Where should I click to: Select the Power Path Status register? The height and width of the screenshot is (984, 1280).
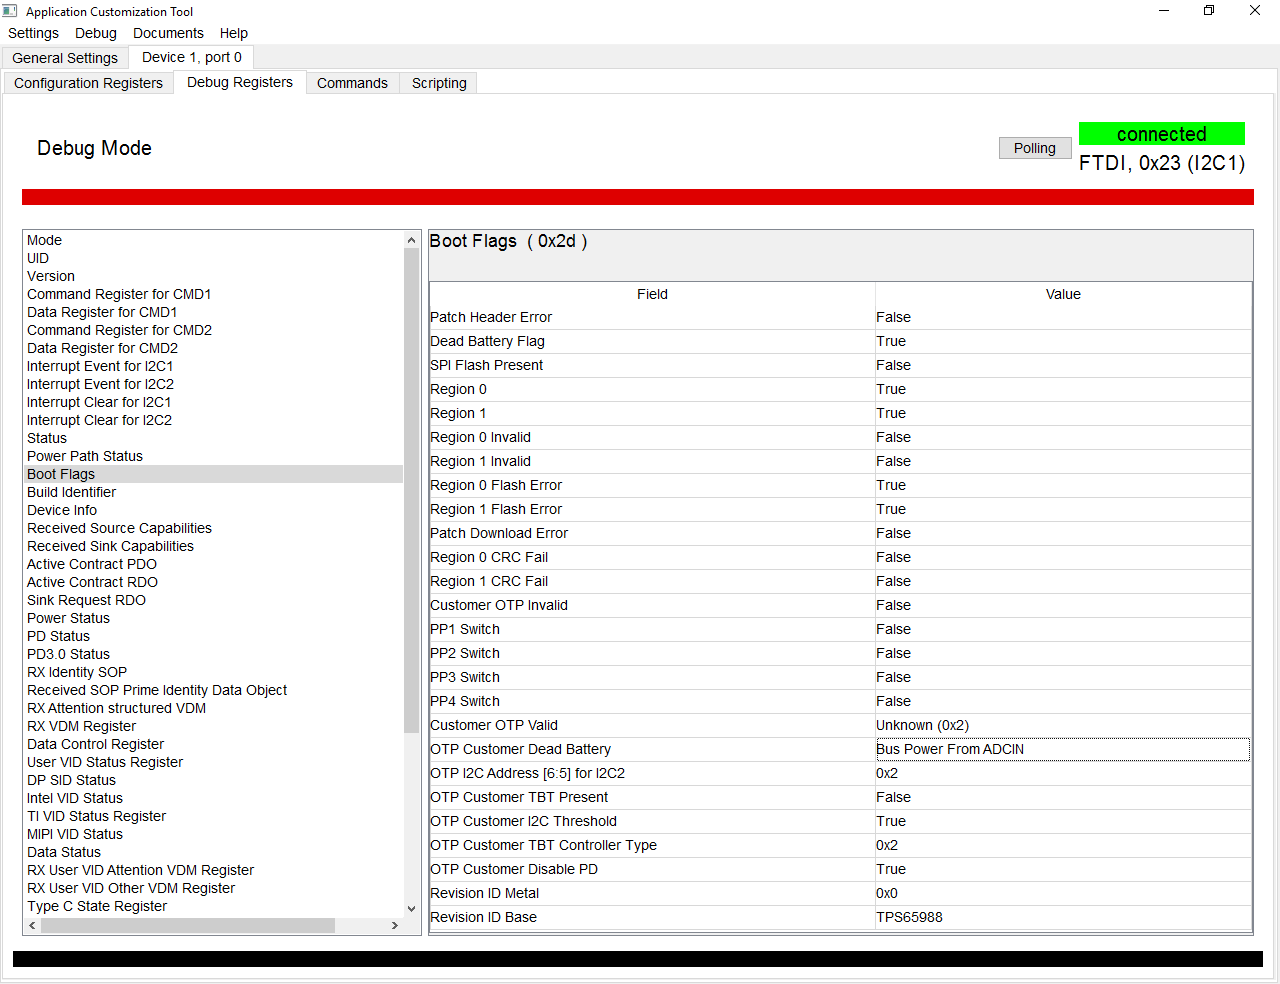(85, 456)
